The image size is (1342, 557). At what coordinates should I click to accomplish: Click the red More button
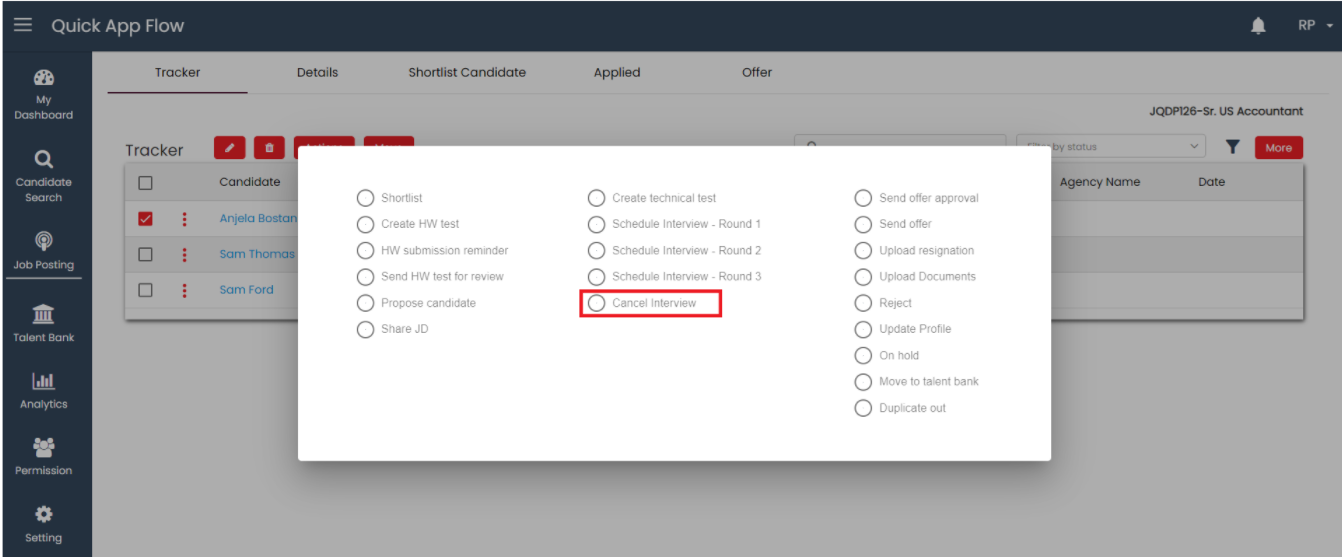1278,148
